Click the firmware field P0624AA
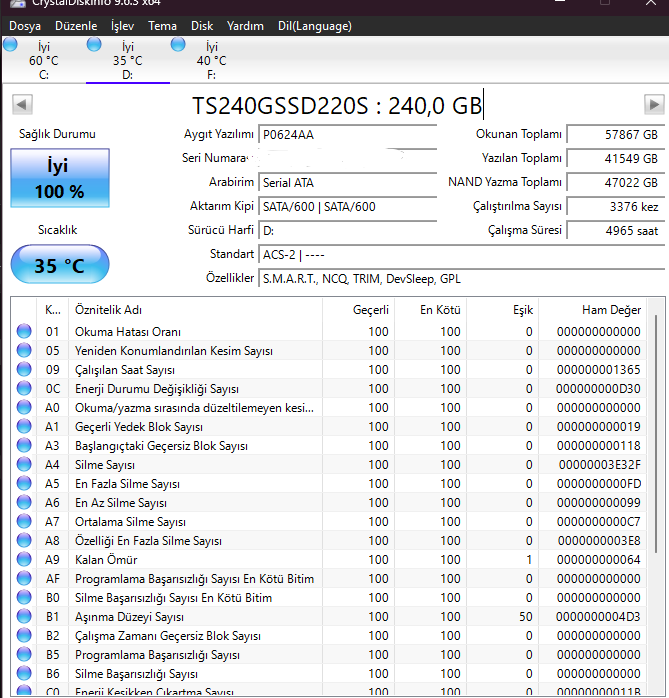The height and width of the screenshot is (698, 669). pos(348,134)
